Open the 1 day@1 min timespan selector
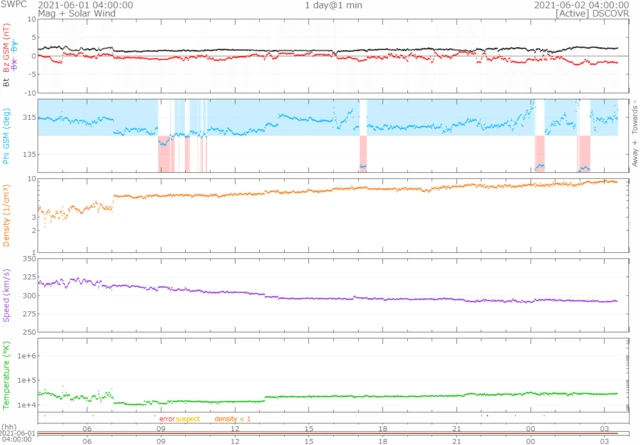640x445 pixels. (x=335, y=5)
